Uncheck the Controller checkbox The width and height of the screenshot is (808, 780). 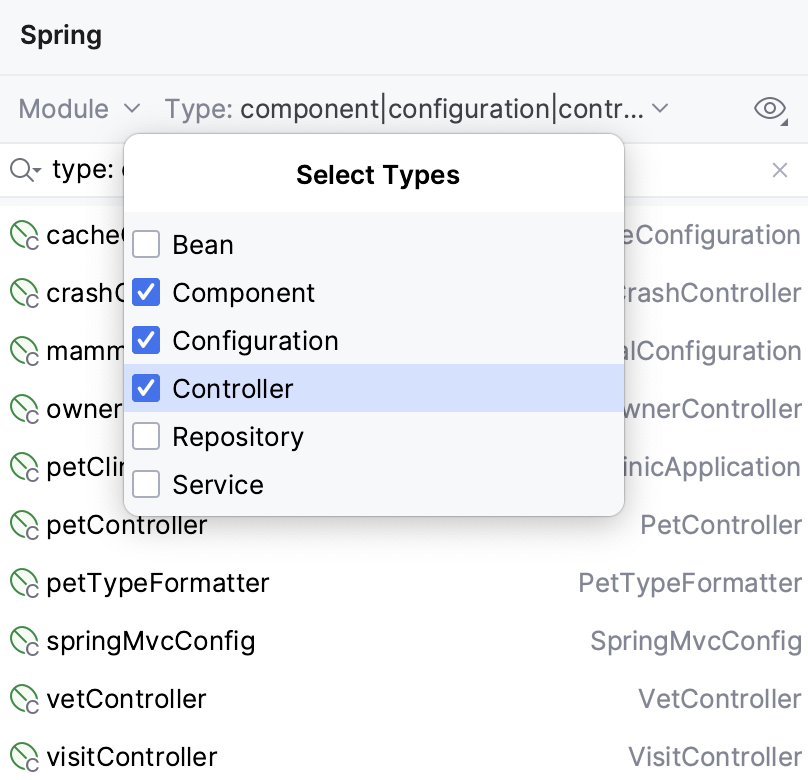click(x=146, y=389)
